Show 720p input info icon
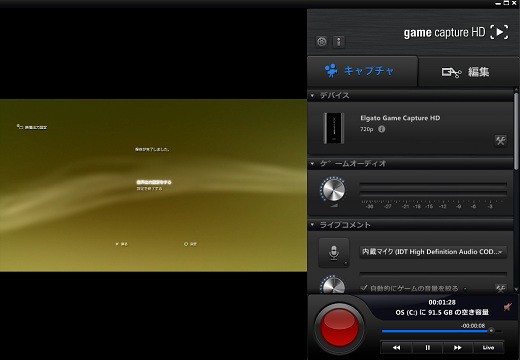 tap(382, 129)
